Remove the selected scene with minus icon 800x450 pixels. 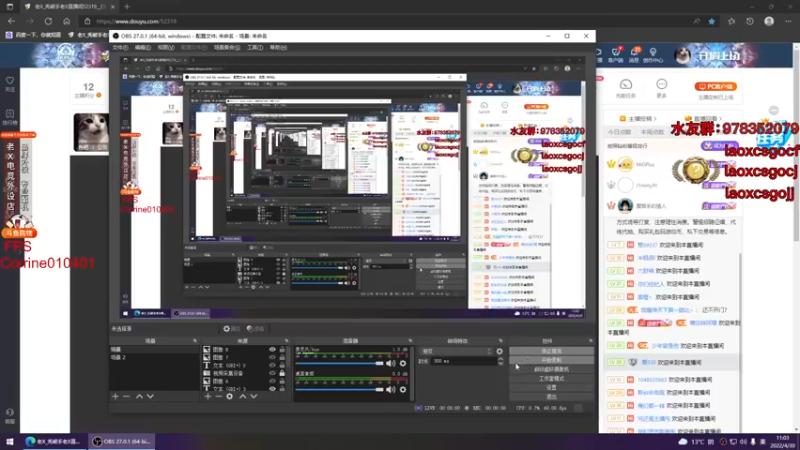point(127,396)
